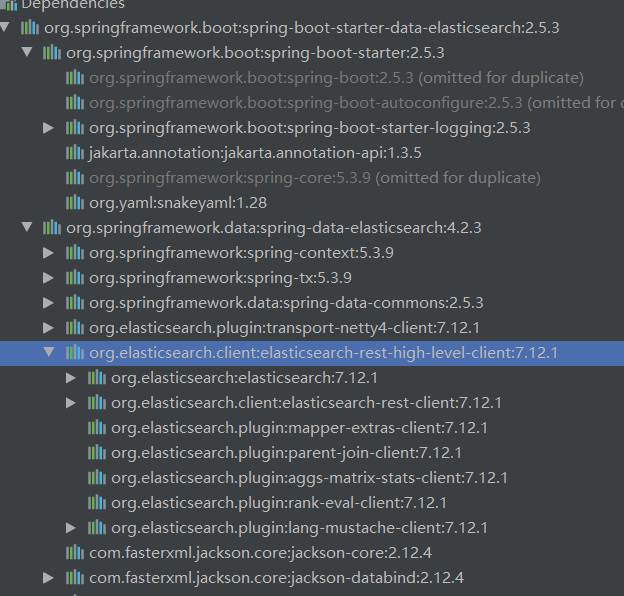Click the library icon beside spring-boot-starter:2.5.3
624x596 pixels.
(52, 53)
